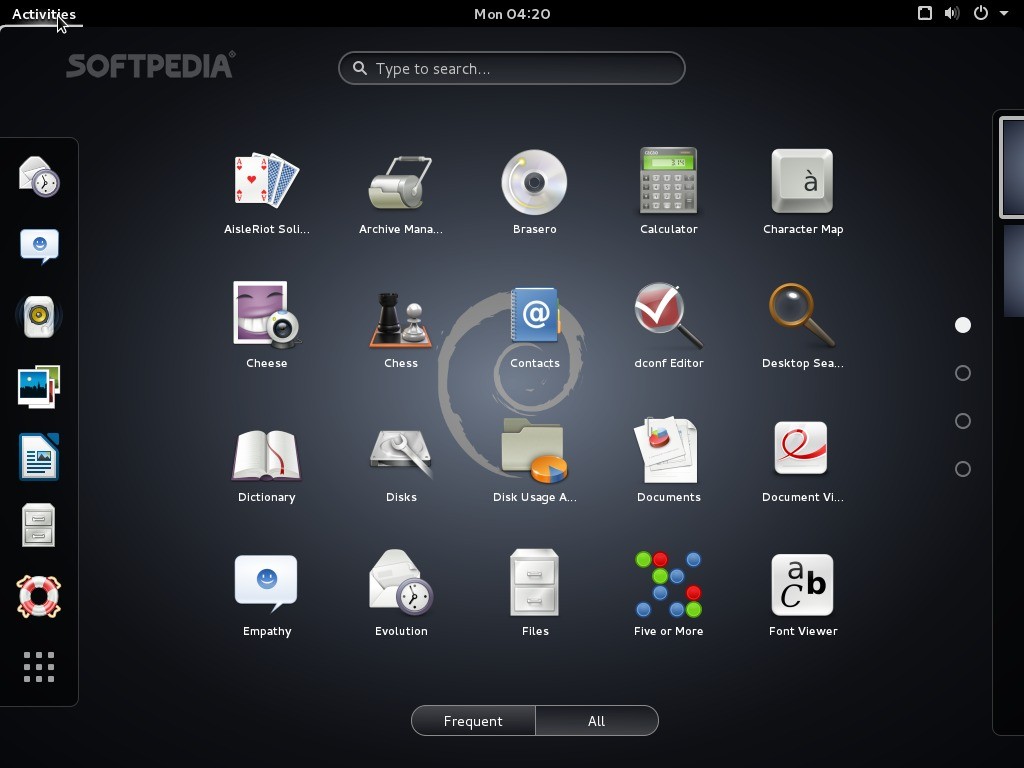Open Help lifebuoy in the dash
Image resolution: width=1024 pixels, height=768 pixels.
(x=39, y=596)
